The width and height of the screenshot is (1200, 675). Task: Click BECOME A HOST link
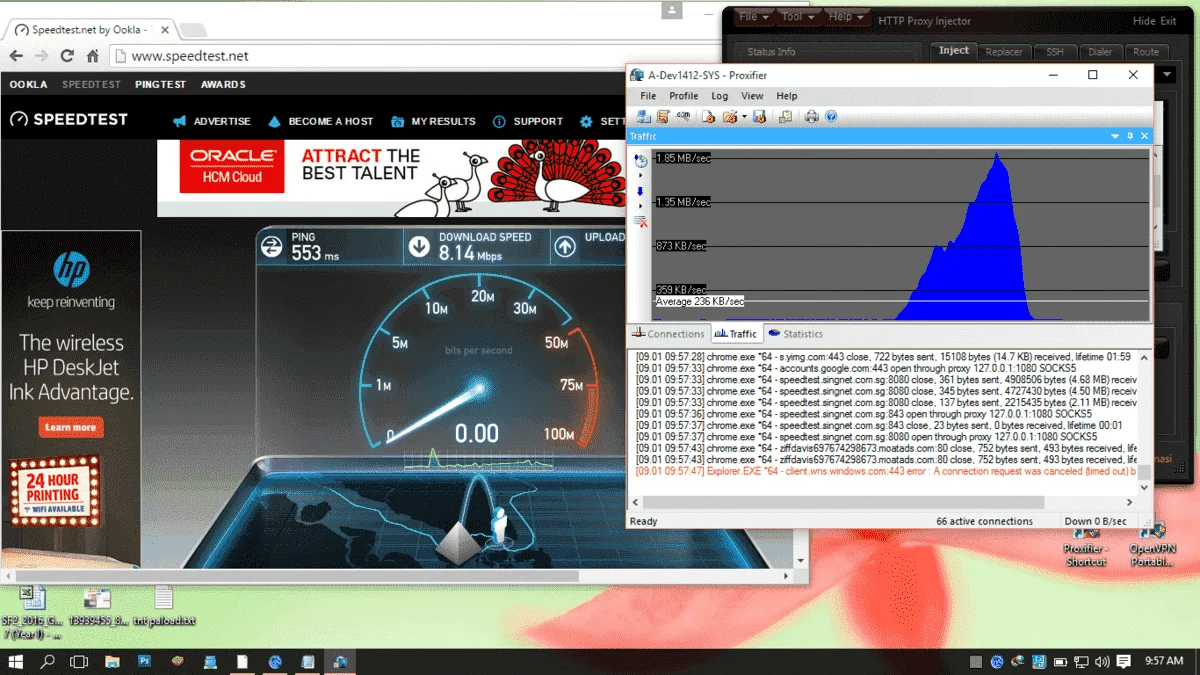pyautogui.click(x=320, y=121)
